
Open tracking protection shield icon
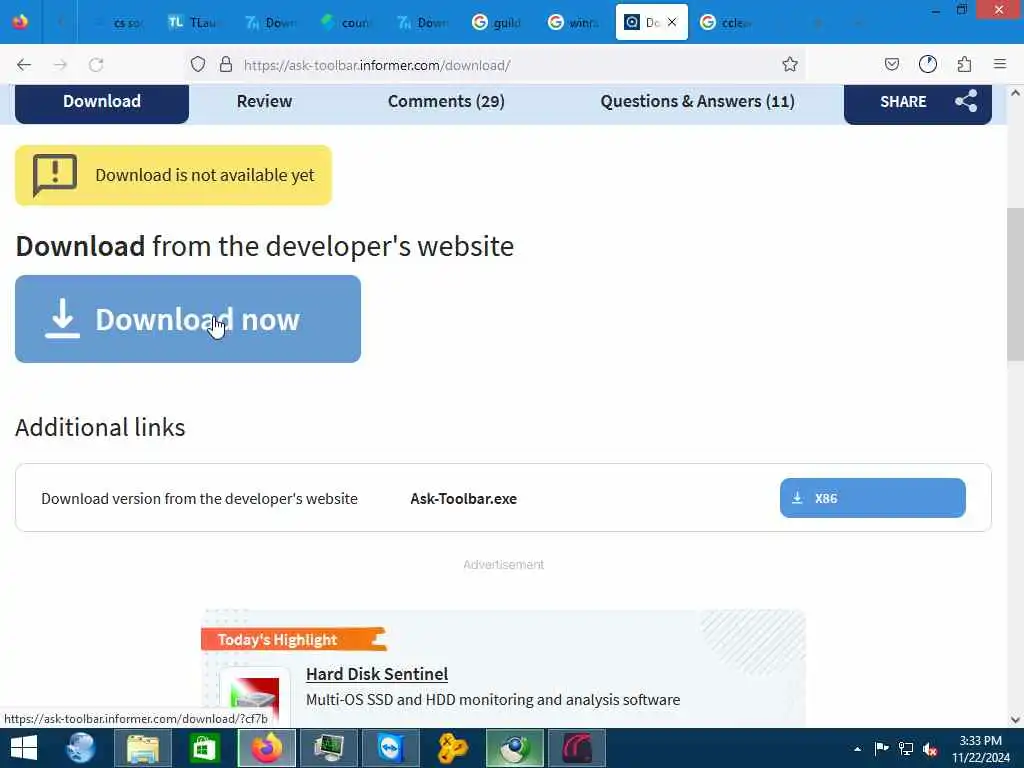(198, 65)
